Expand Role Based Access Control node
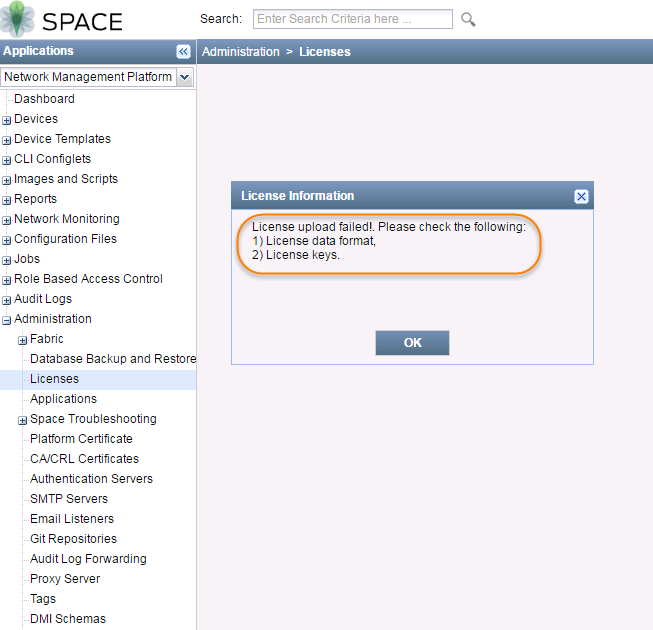The height and width of the screenshot is (630, 653). (6, 280)
